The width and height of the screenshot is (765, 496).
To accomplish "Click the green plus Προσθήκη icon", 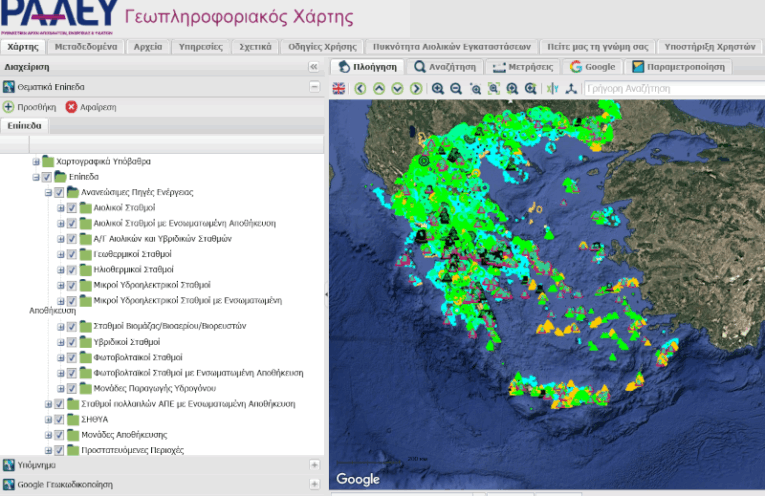I will click(x=8, y=107).
